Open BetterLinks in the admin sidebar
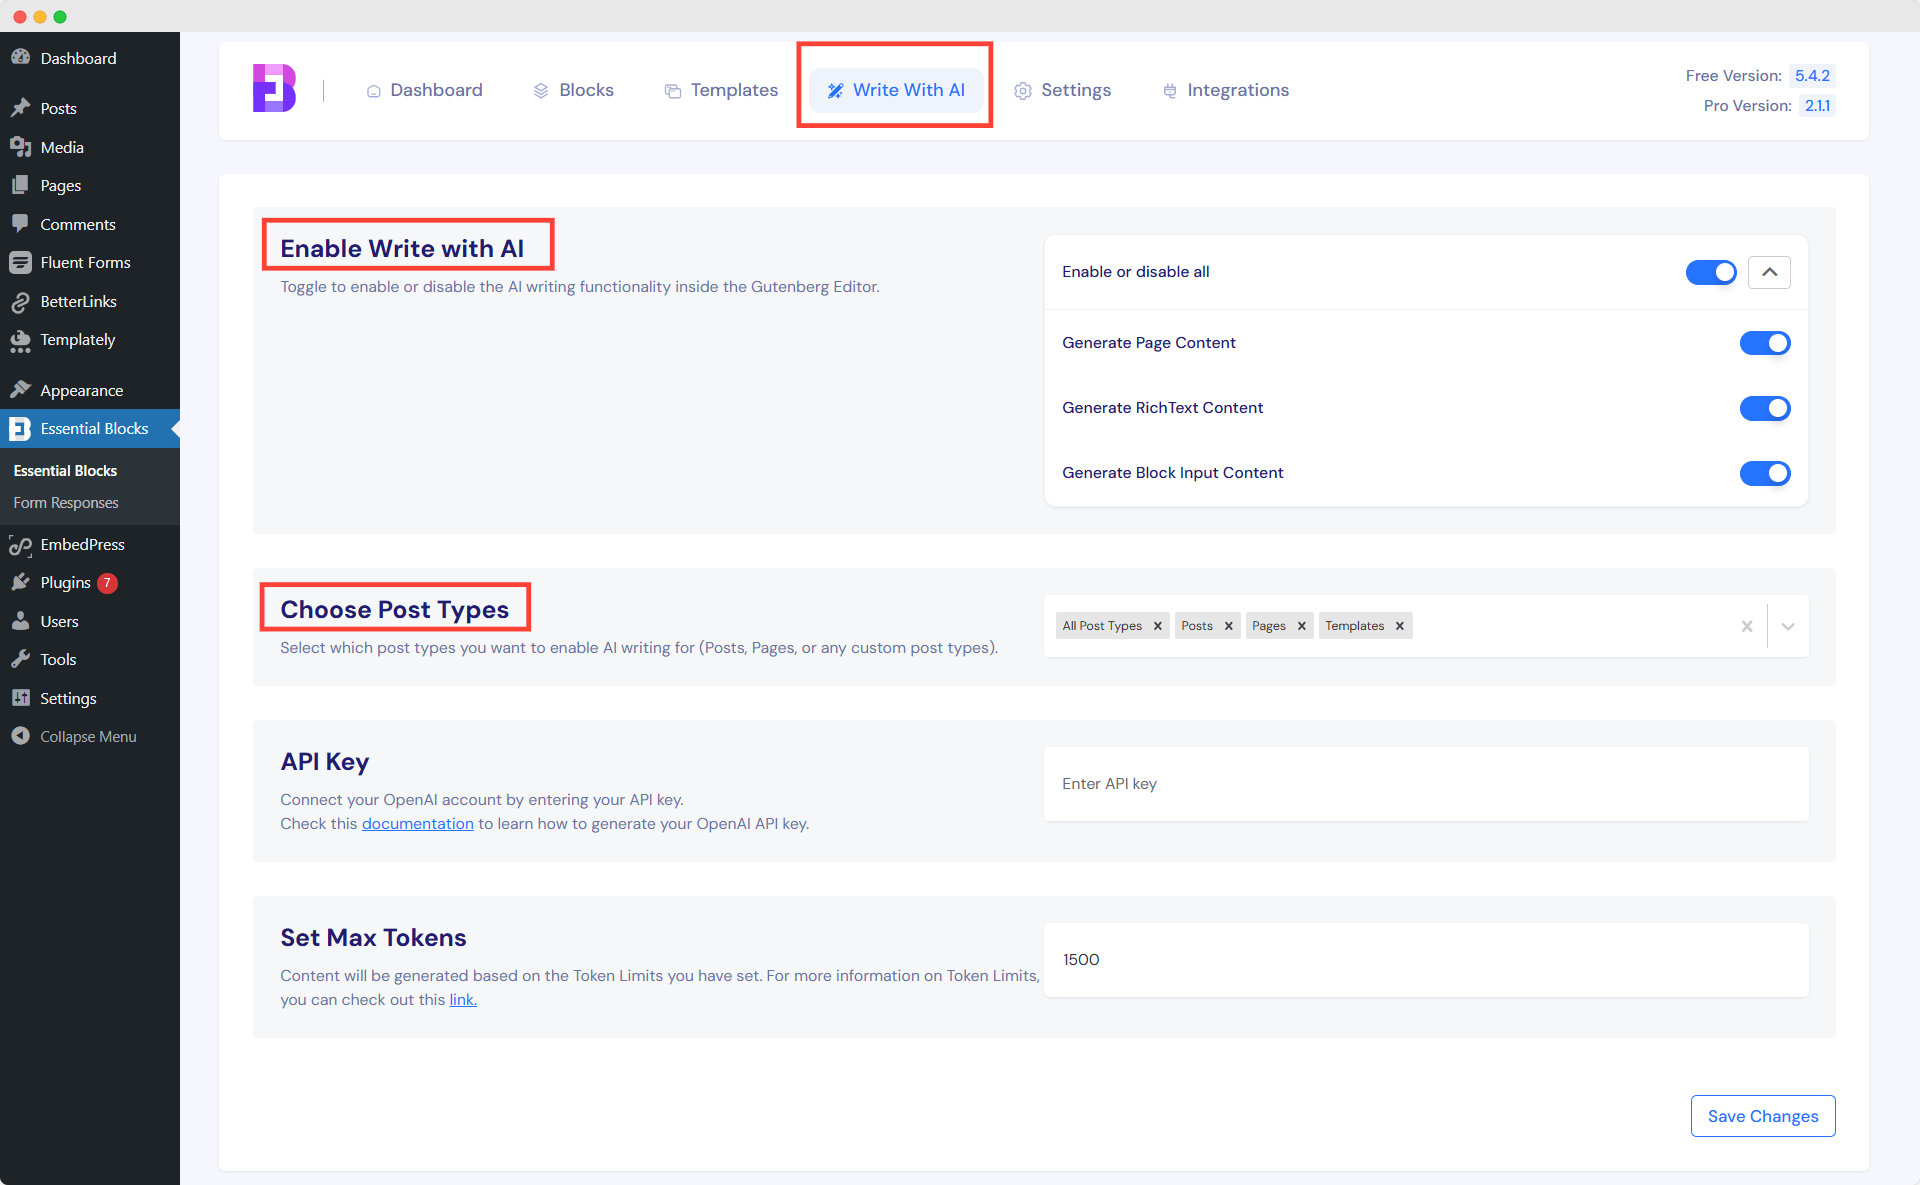Viewport: 1920px width, 1185px height. [x=78, y=301]
